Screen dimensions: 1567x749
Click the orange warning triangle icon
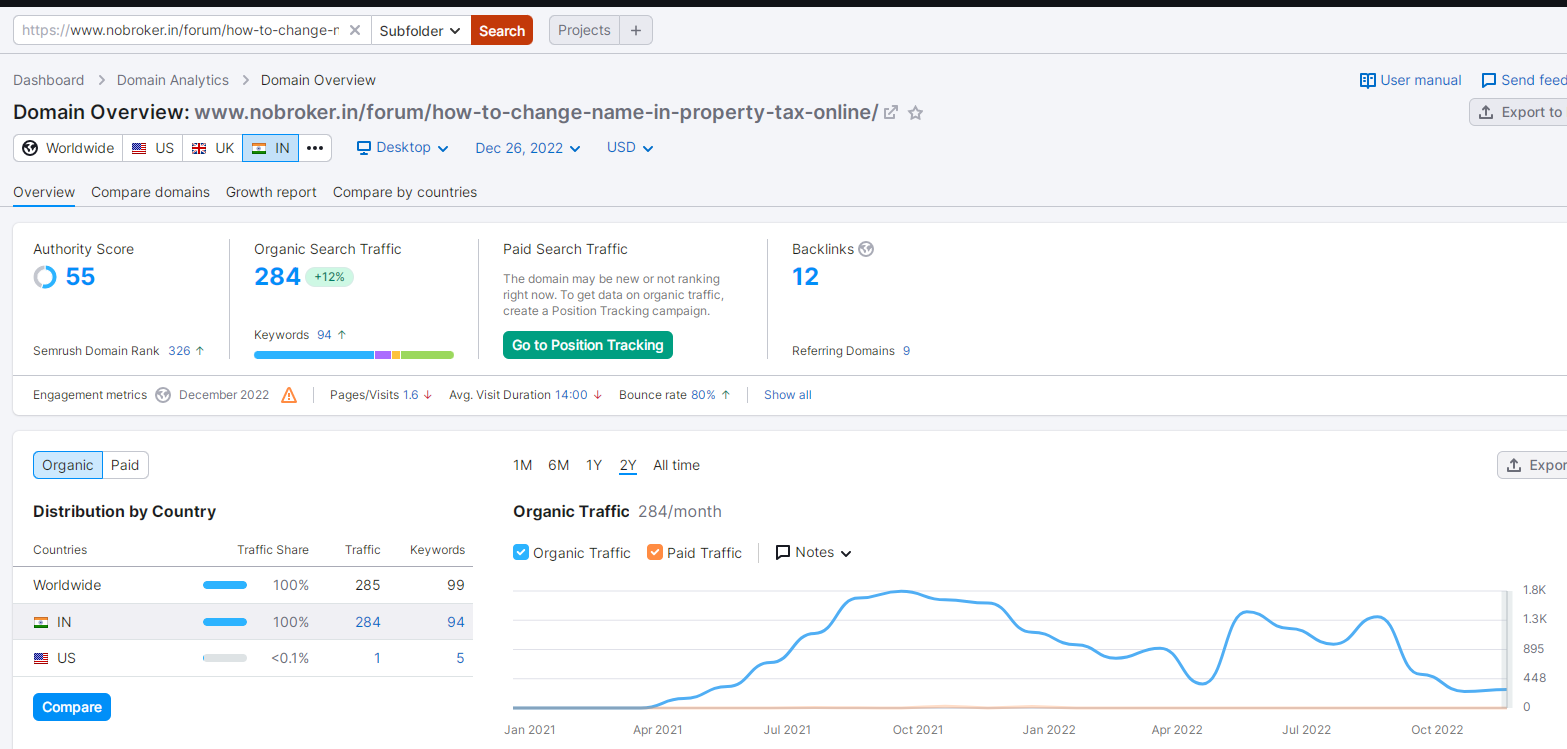pyautogui.click(x=289, y=395)
